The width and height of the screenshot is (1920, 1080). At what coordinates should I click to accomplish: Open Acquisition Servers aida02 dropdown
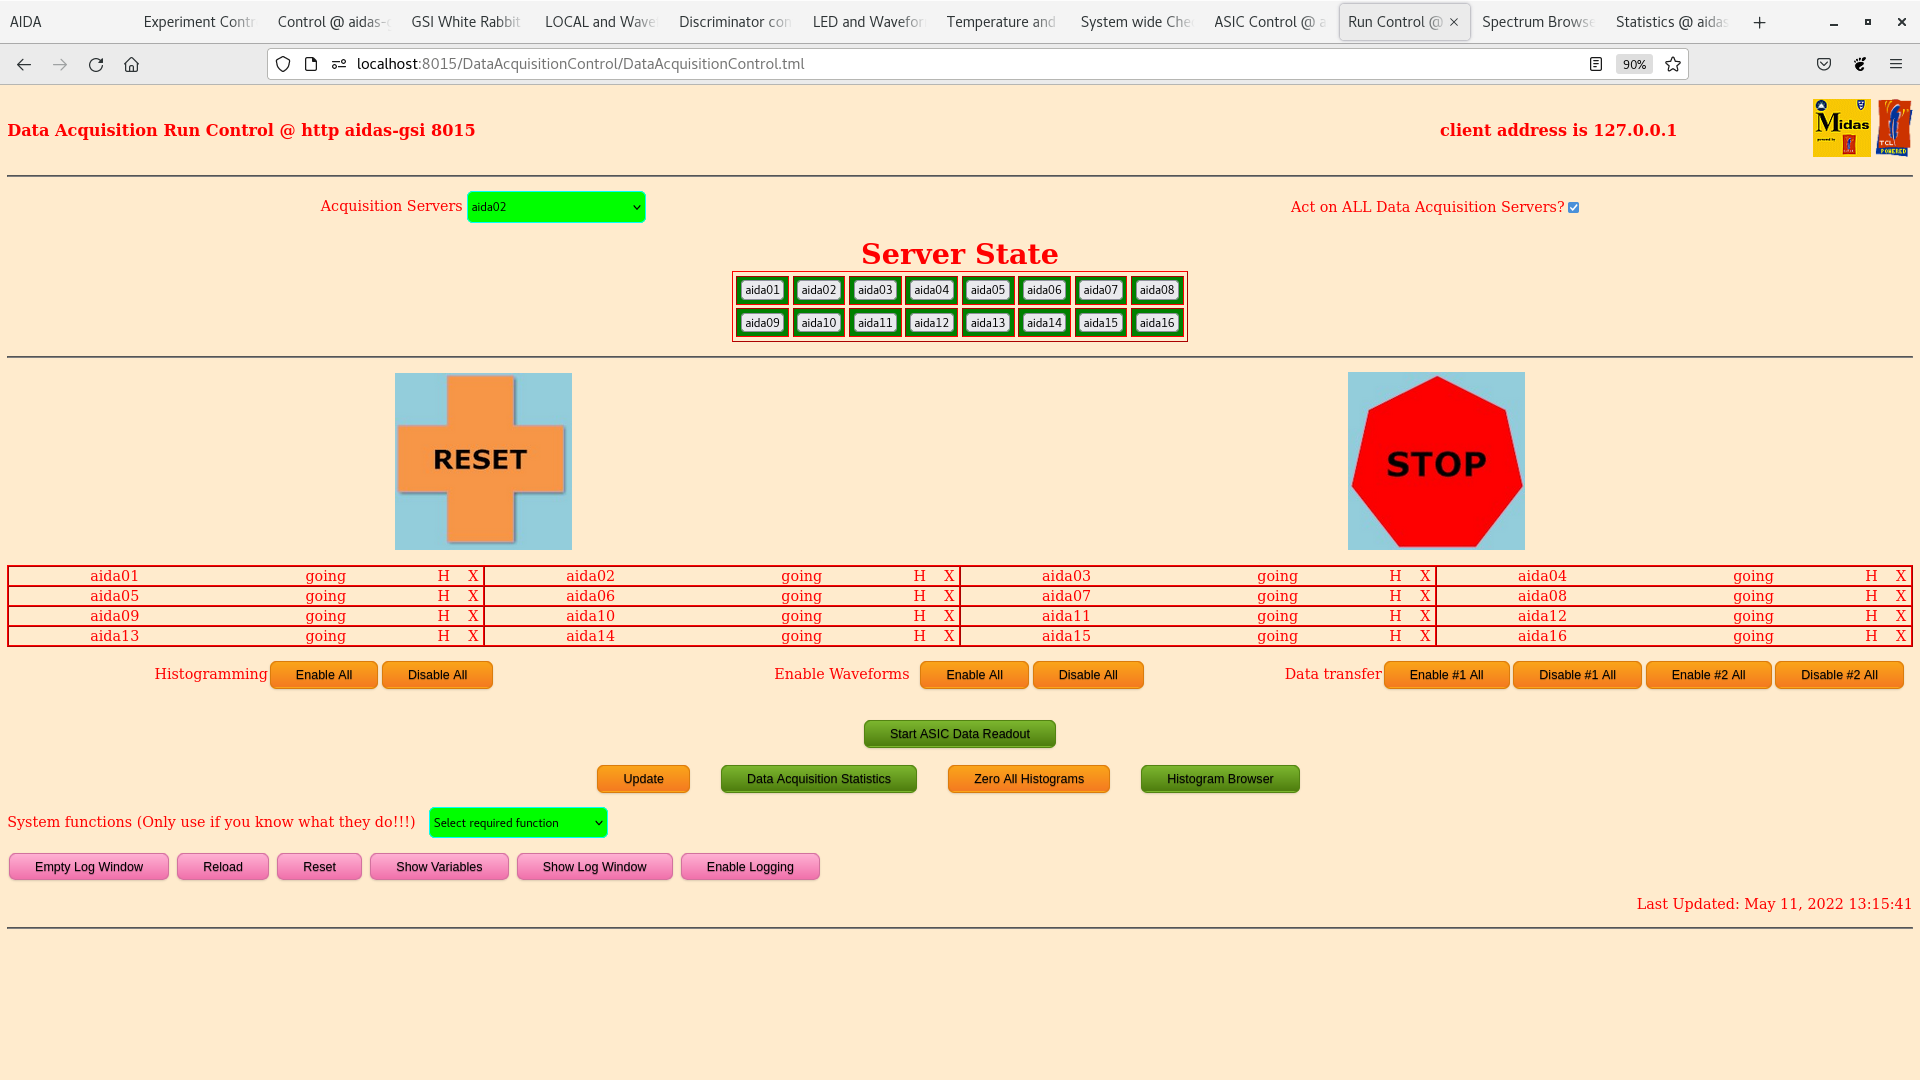coord(556,207)
